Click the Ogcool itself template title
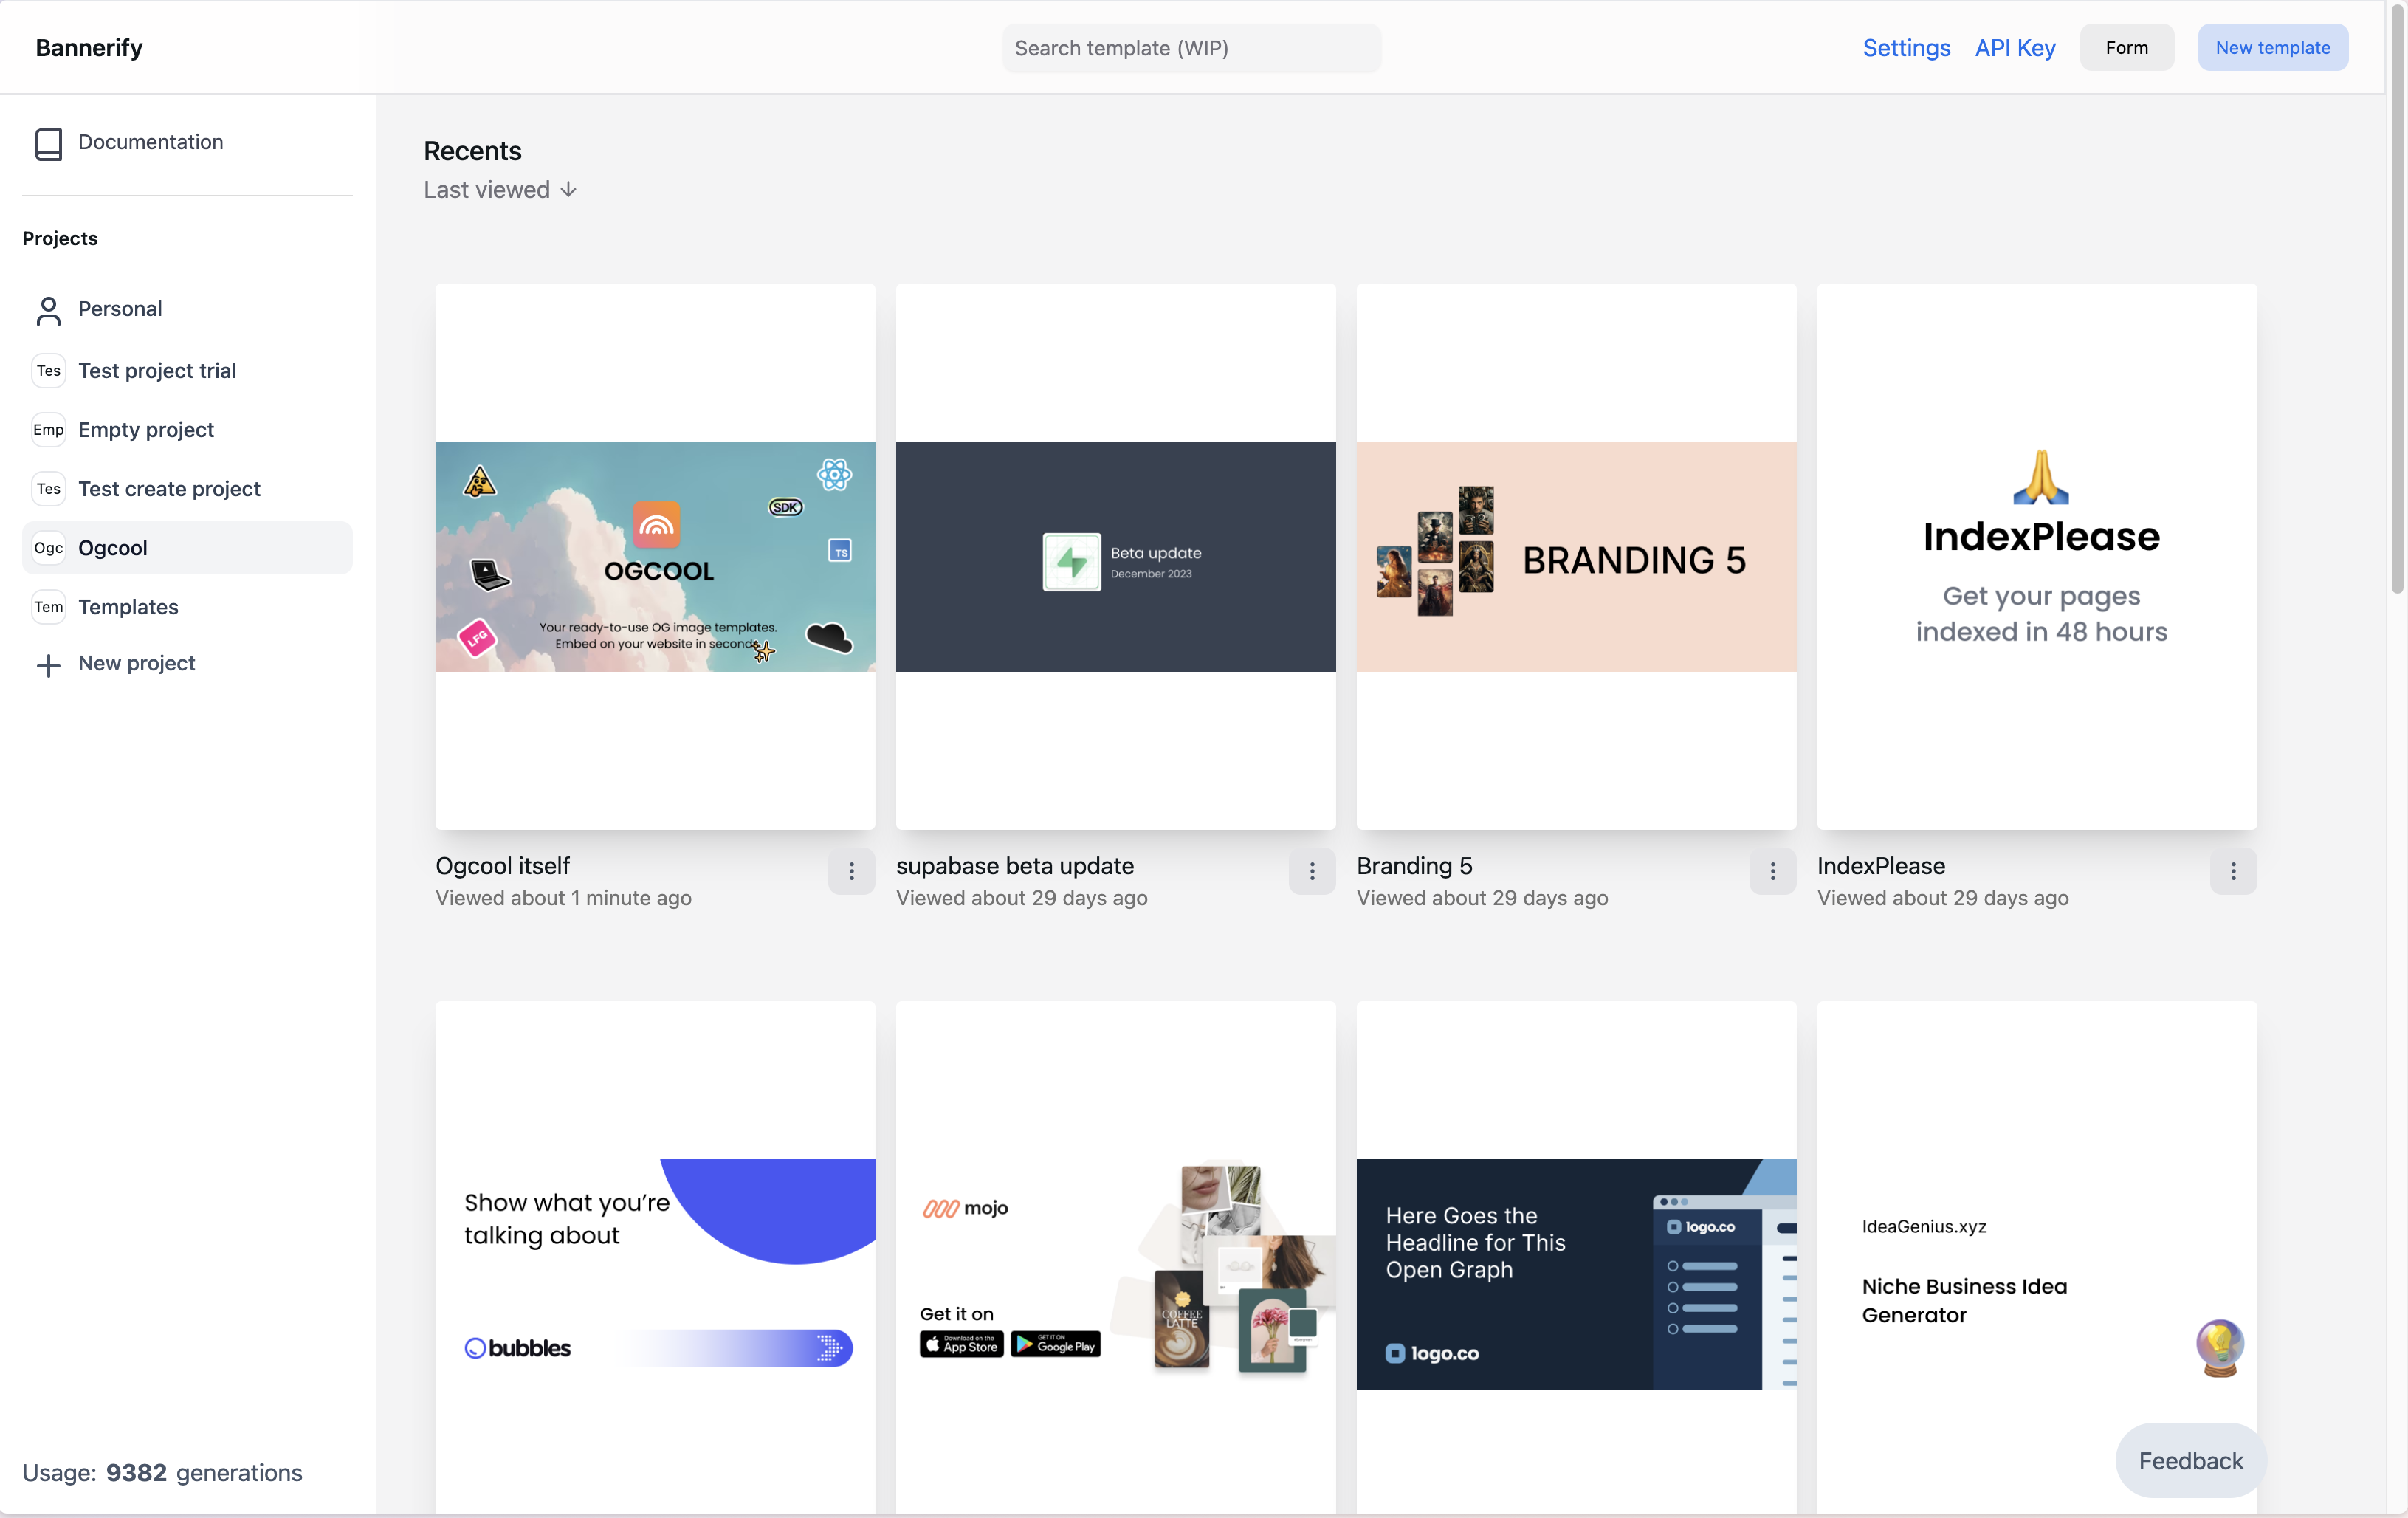The width and height of the screenshot is (2408, 1518). pyautogui.click(x=502, y=866)
